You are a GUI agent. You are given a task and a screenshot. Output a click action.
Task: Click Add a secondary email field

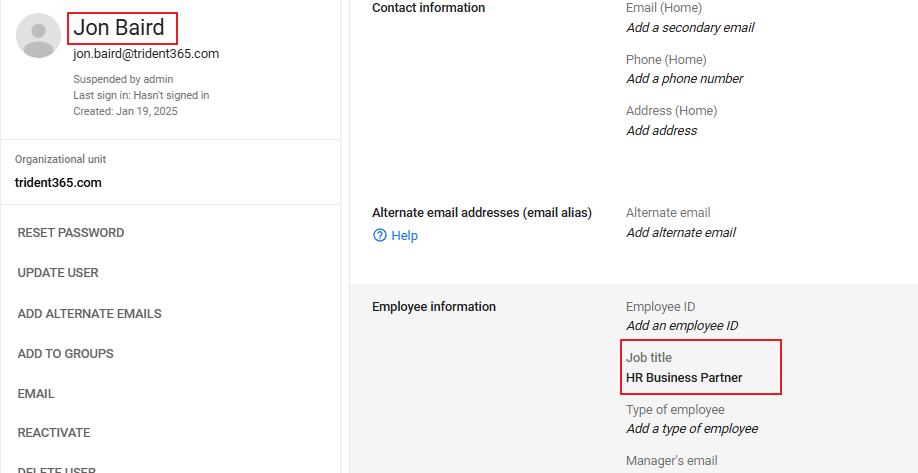point(690,28)
